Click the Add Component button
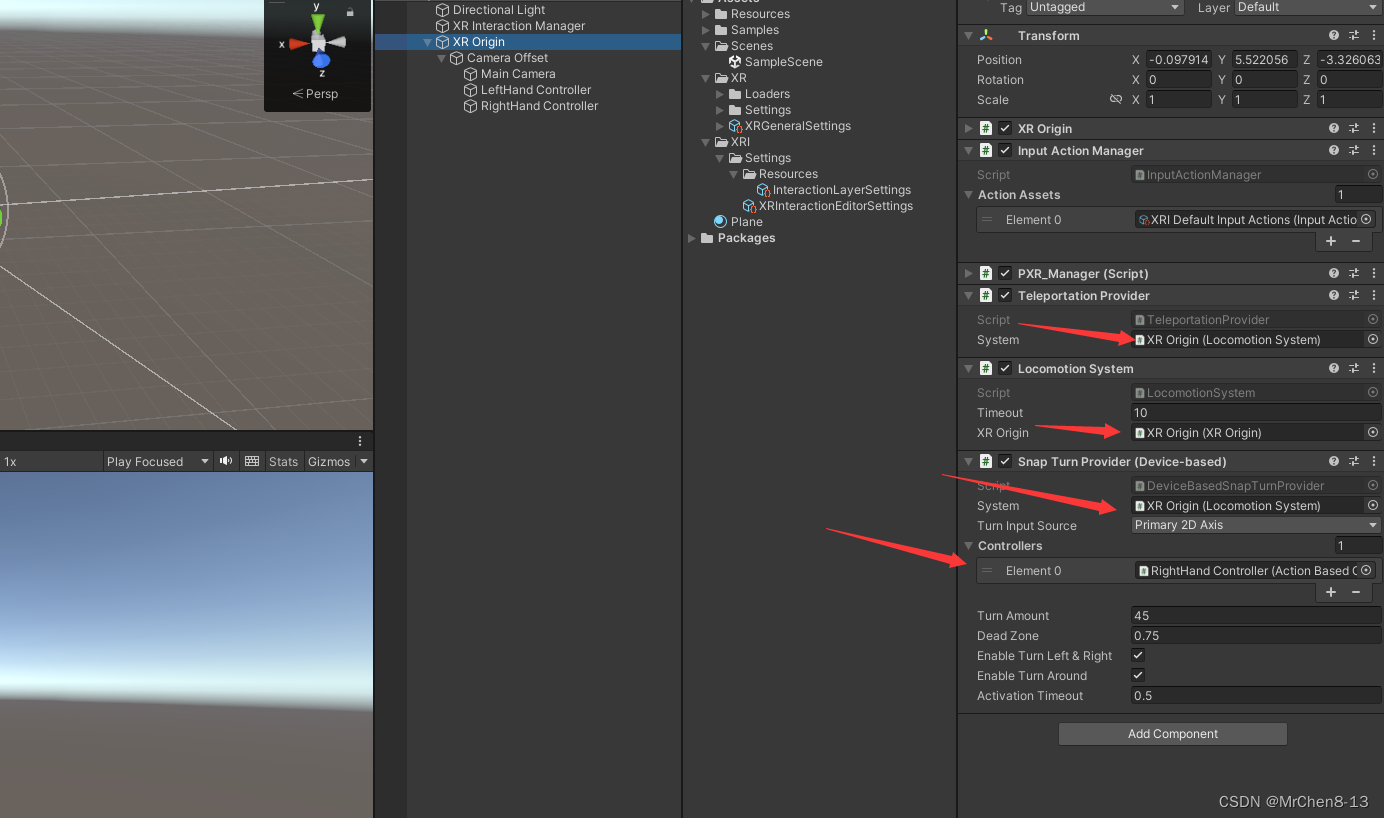Viewport: 1384px width, 818px height. point(1172,733)
